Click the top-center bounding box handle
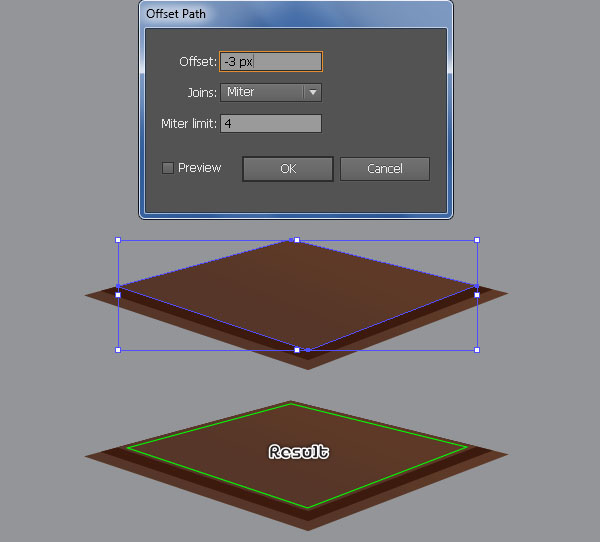Image resolution: width=600 pixels, height=542 pixels. 297,240
